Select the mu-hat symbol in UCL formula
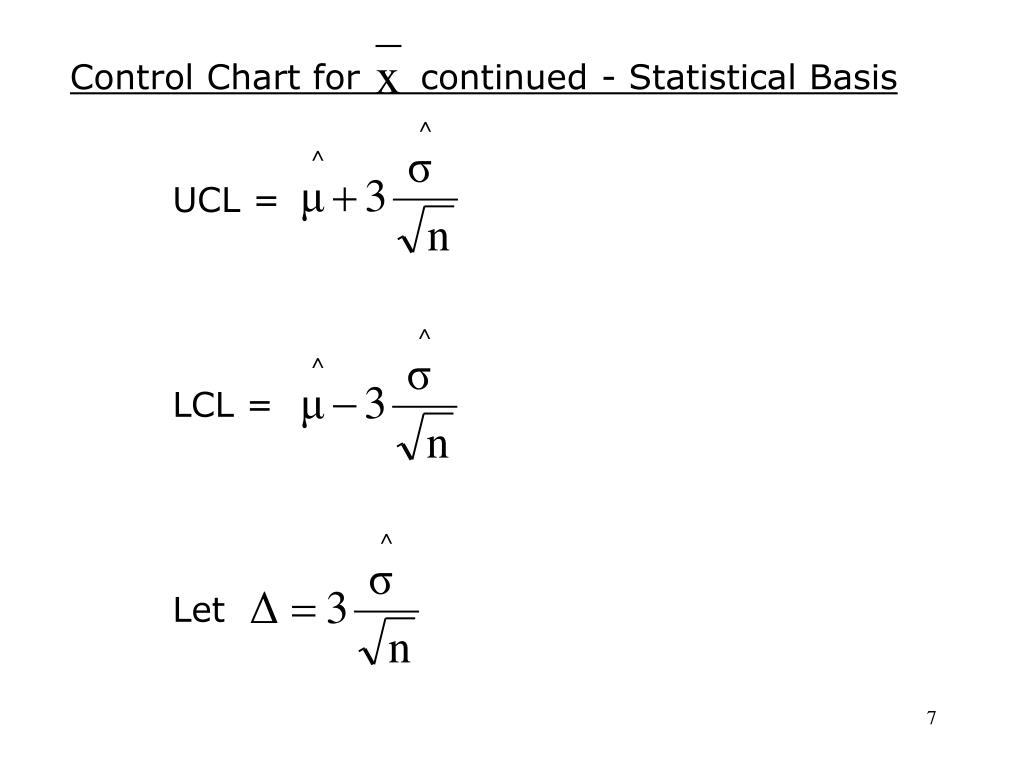 click(x=313, y=187)
